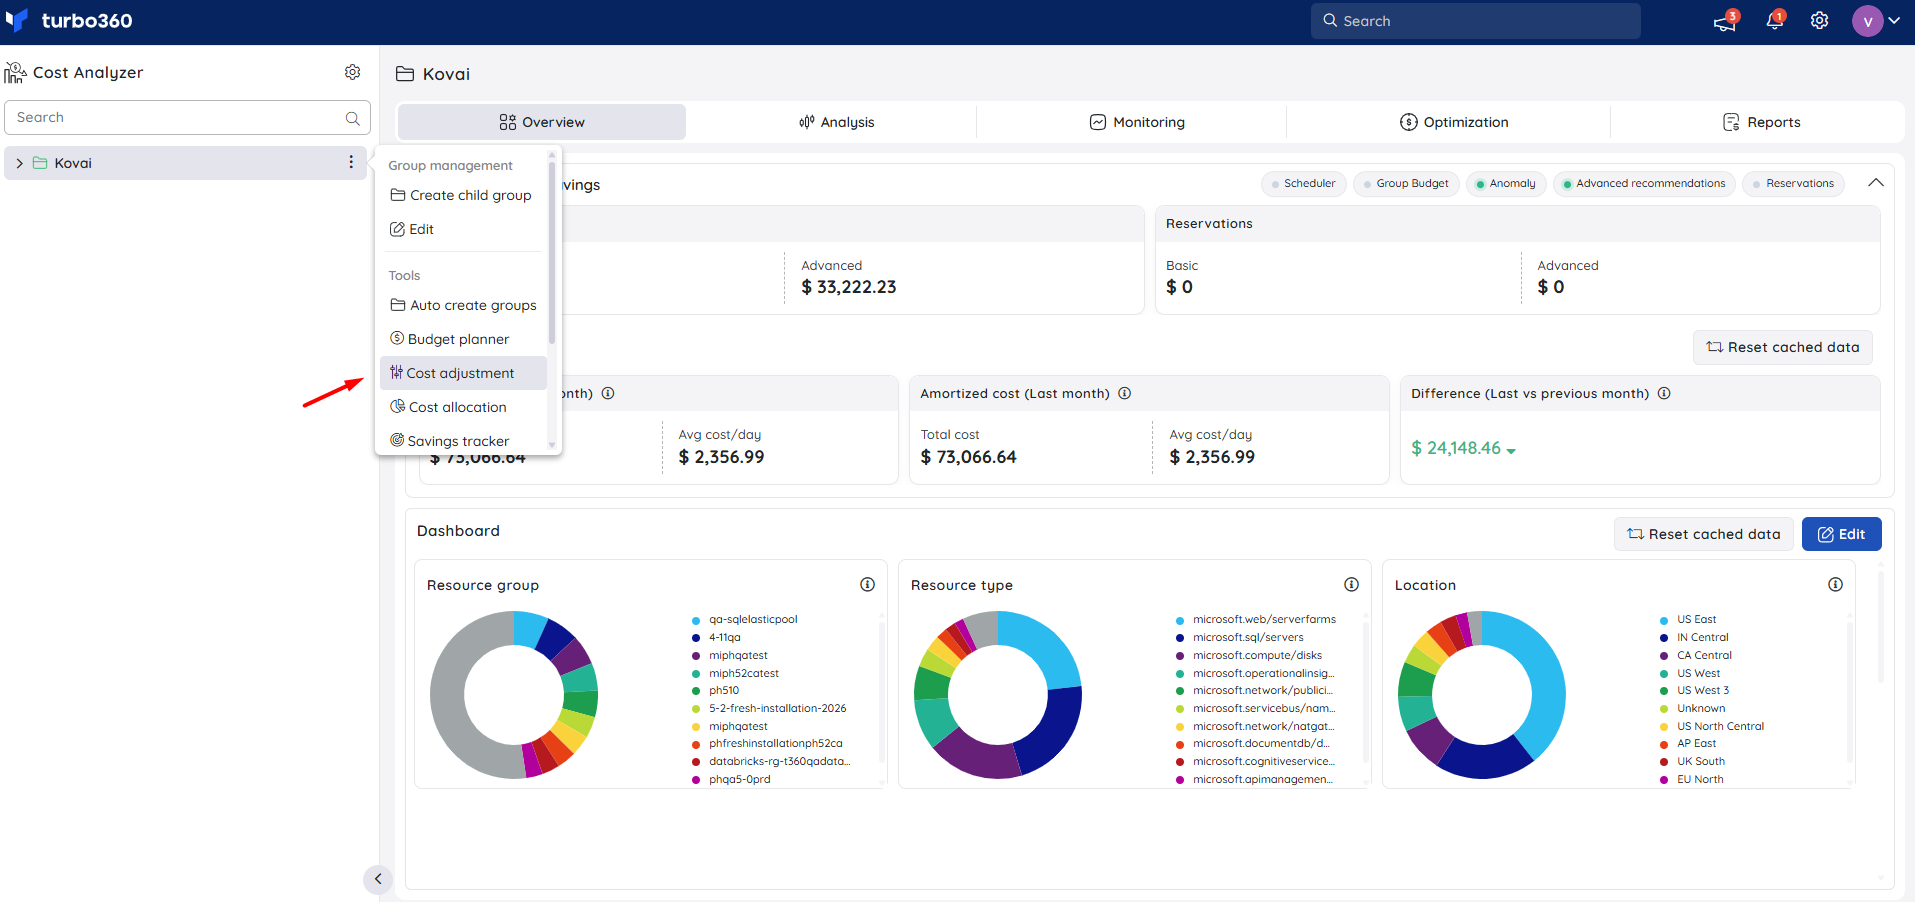Click the Kovai three-dot options icon
1915x902 pixels.
pos(351,162)
